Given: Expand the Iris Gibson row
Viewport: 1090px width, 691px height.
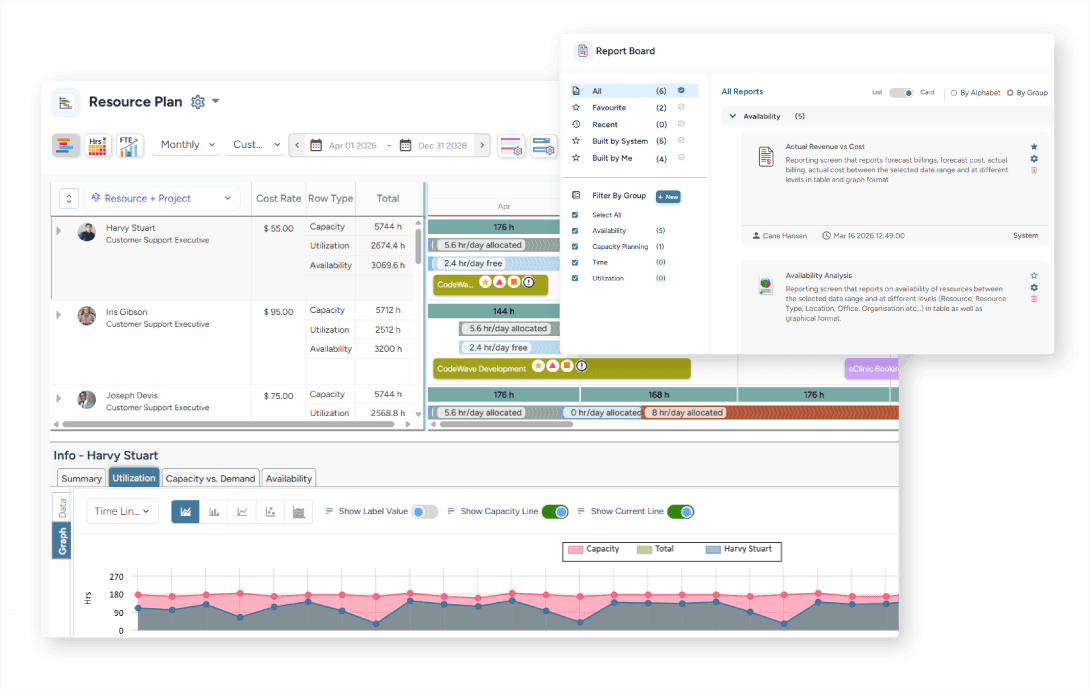Looking at the screenshot, I should tap(58, 315).
